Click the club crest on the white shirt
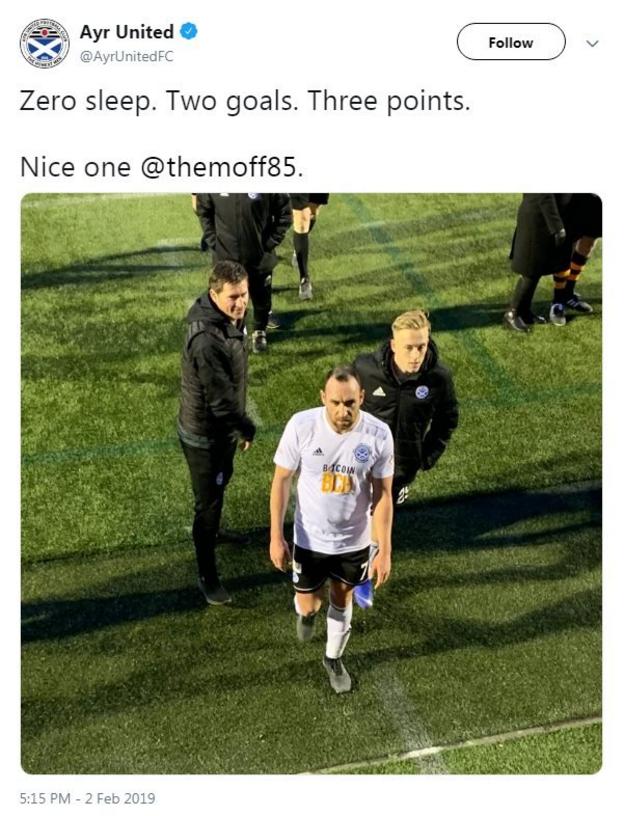This screenshot has height=816, width=624. pos(362,453)
